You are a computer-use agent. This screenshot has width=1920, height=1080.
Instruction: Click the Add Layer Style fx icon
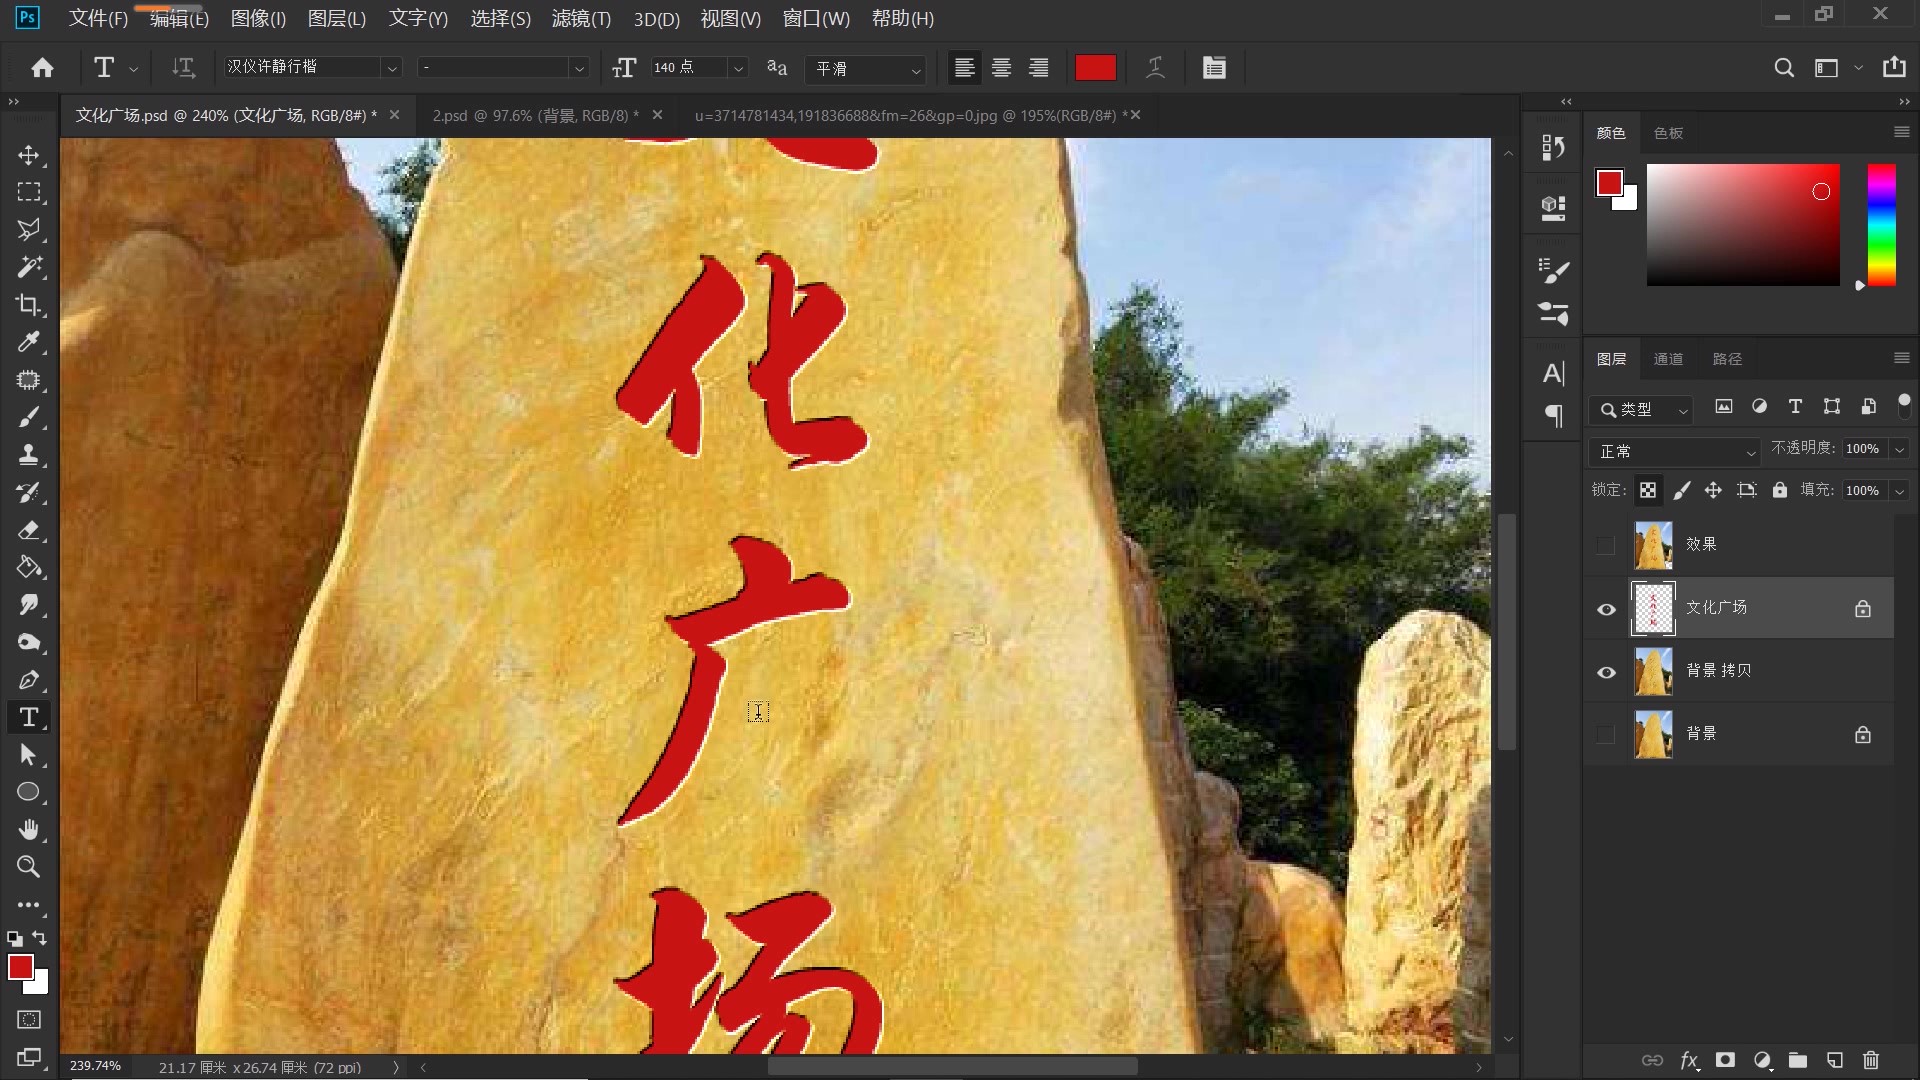click(x=1688, y=1062)
